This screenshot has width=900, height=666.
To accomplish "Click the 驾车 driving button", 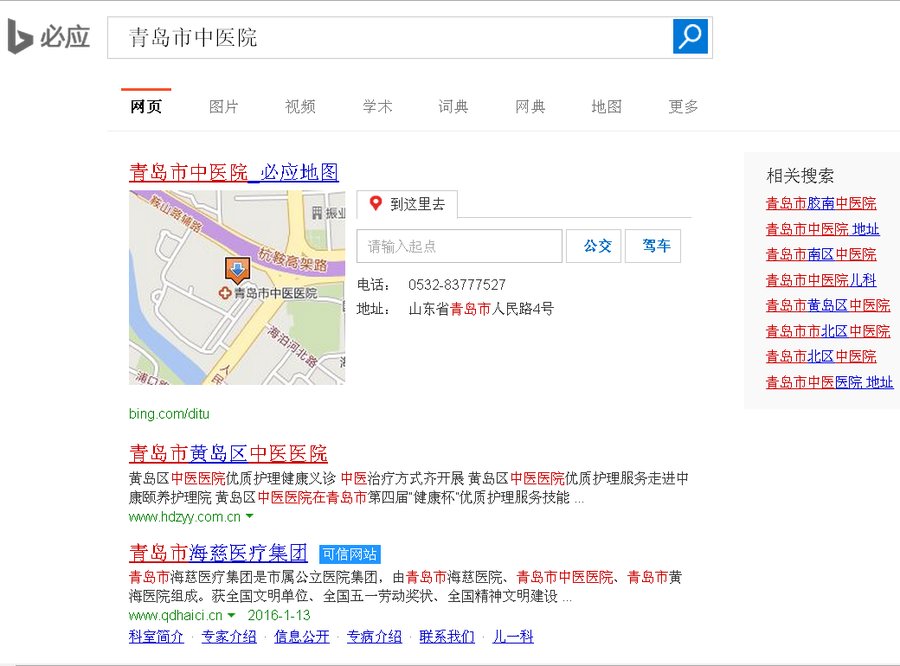I will 656,246.
